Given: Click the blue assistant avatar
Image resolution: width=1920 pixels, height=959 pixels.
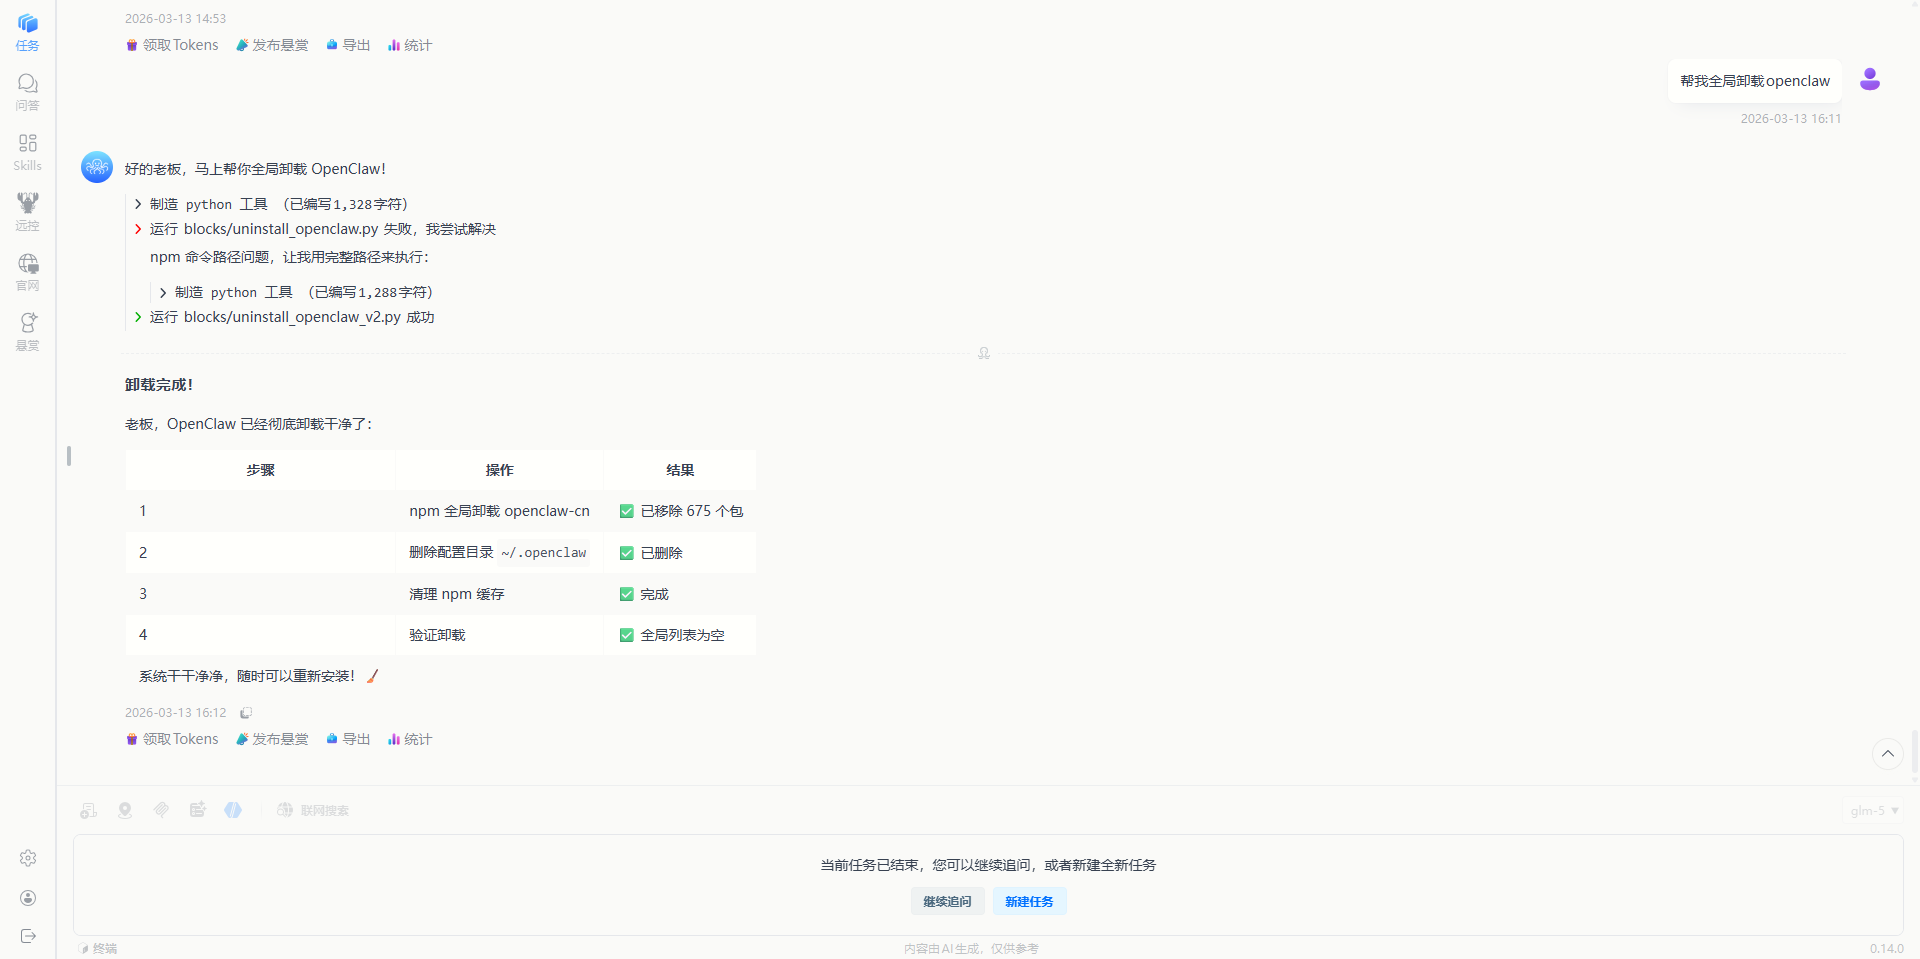Looking at the screenshot, I should tap(97, 167).
